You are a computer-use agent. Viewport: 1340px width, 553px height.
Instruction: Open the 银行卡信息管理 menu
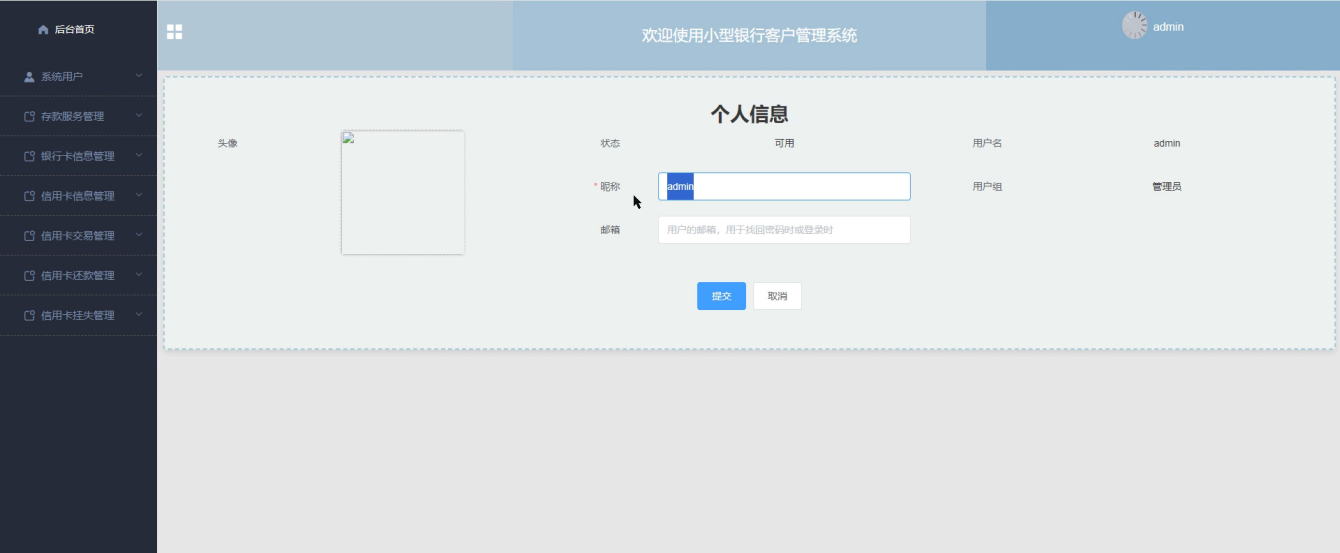click(78, 156)
